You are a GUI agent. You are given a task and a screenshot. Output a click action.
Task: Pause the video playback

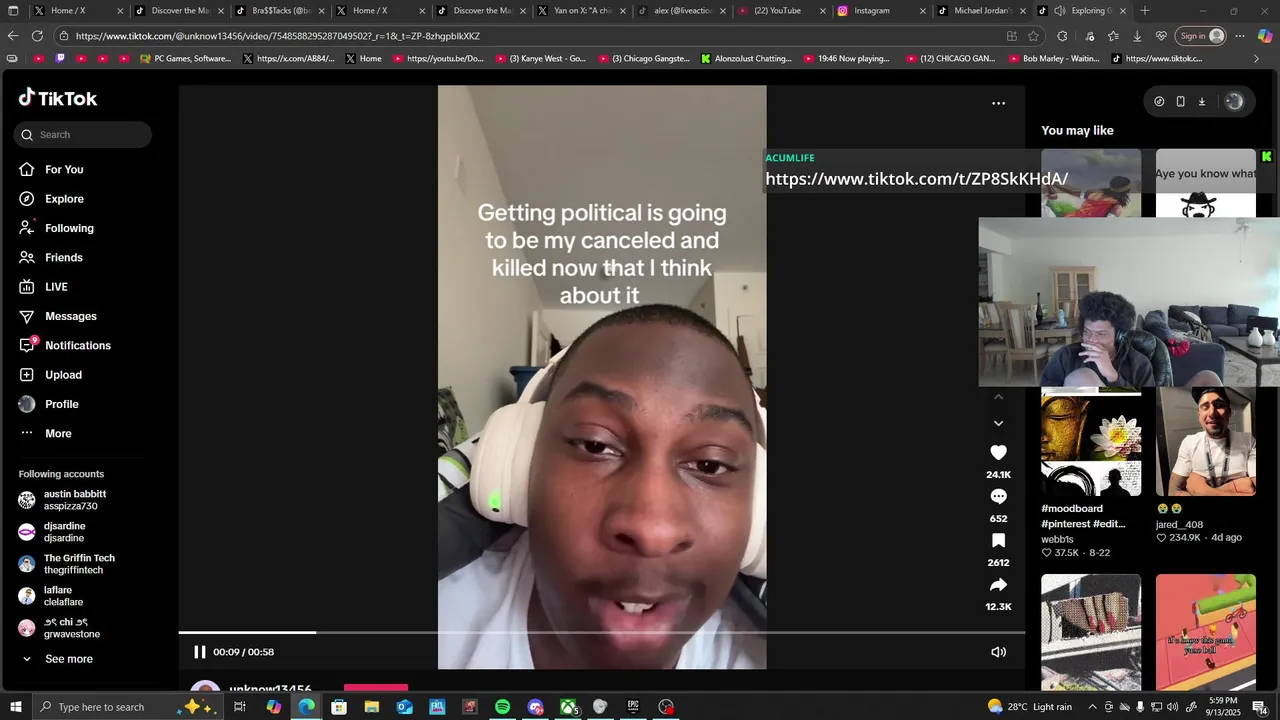click(199, 652)
